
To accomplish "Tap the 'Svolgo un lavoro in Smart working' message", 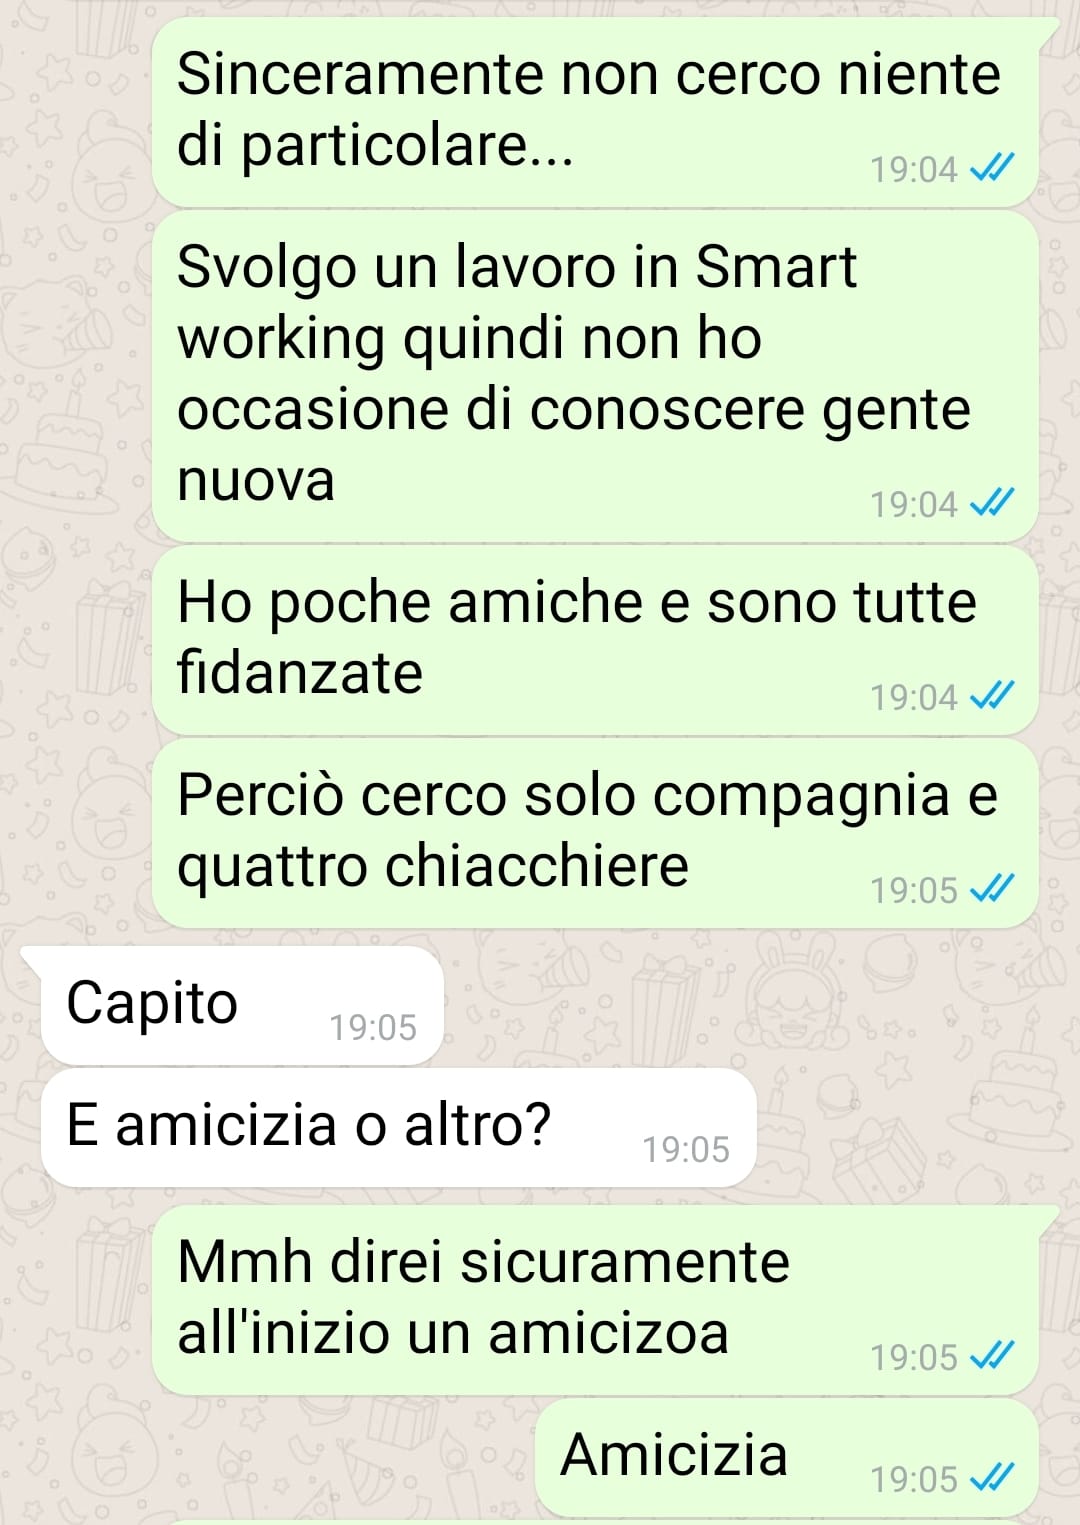I will click(x=595, y=376).
